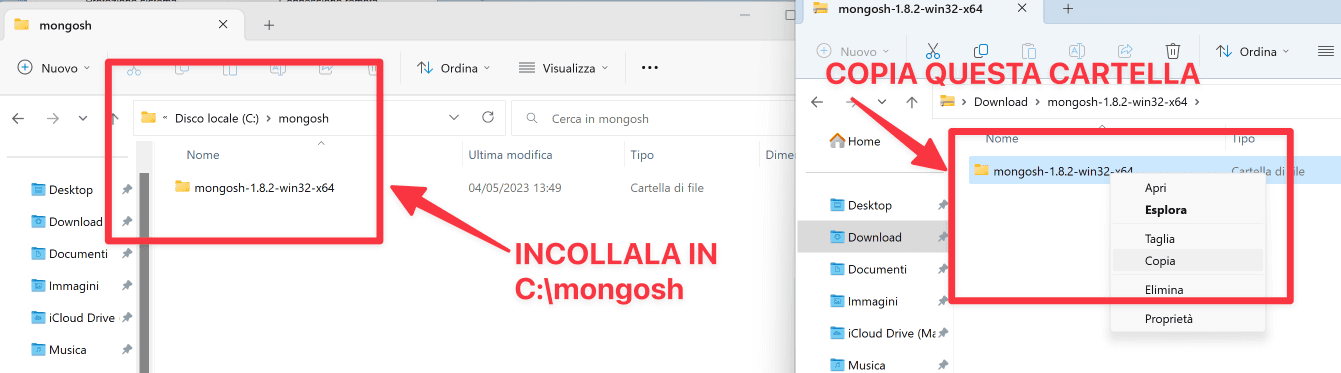Expand recent locations chevron in mongosh-1.8.2 window
Image resolution: width=1341 pixels, height=373 pixels.
(881, 101)
